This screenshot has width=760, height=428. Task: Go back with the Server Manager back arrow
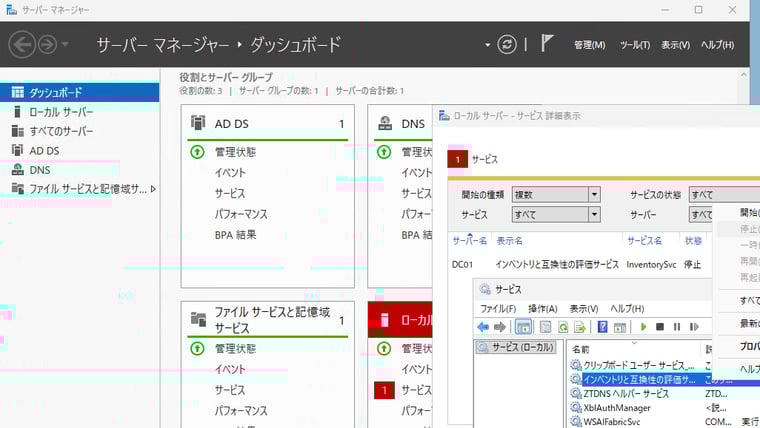click(22, 45)
